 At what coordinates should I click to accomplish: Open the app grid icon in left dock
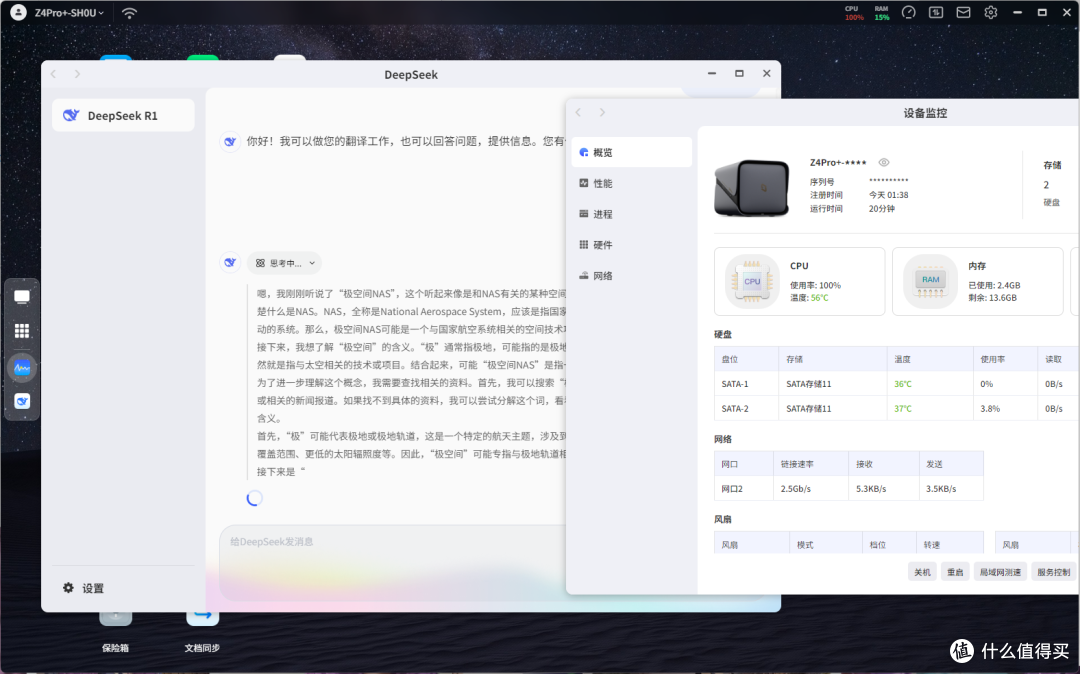[22, 331]
